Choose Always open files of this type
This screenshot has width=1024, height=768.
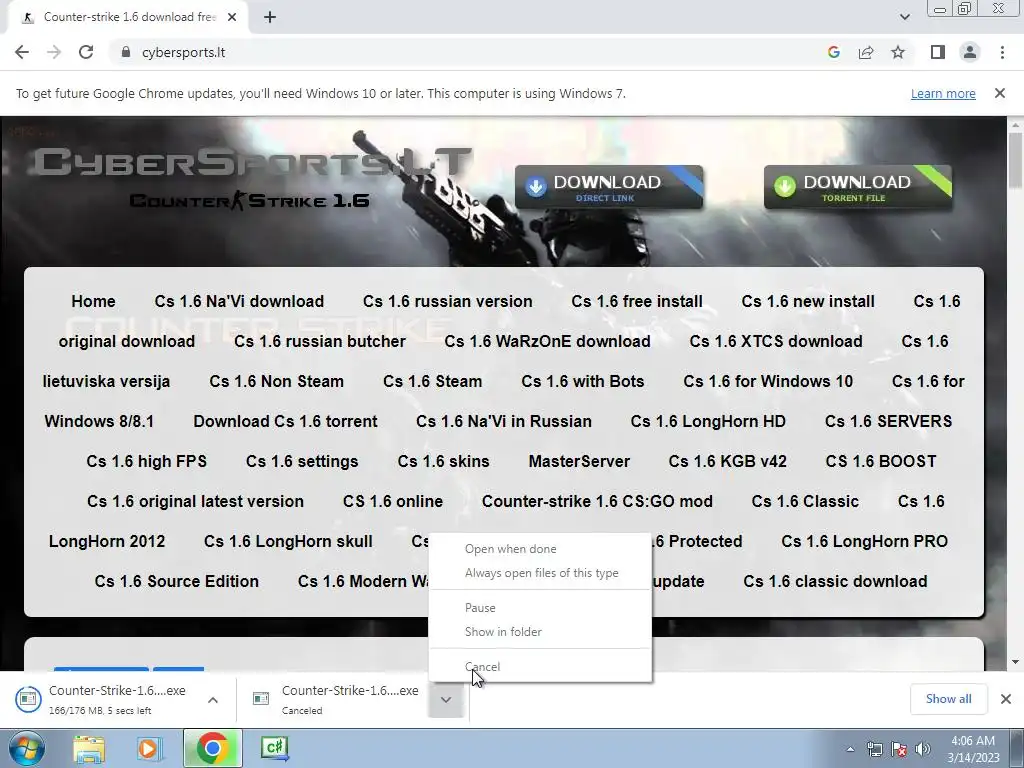(540, 573)
